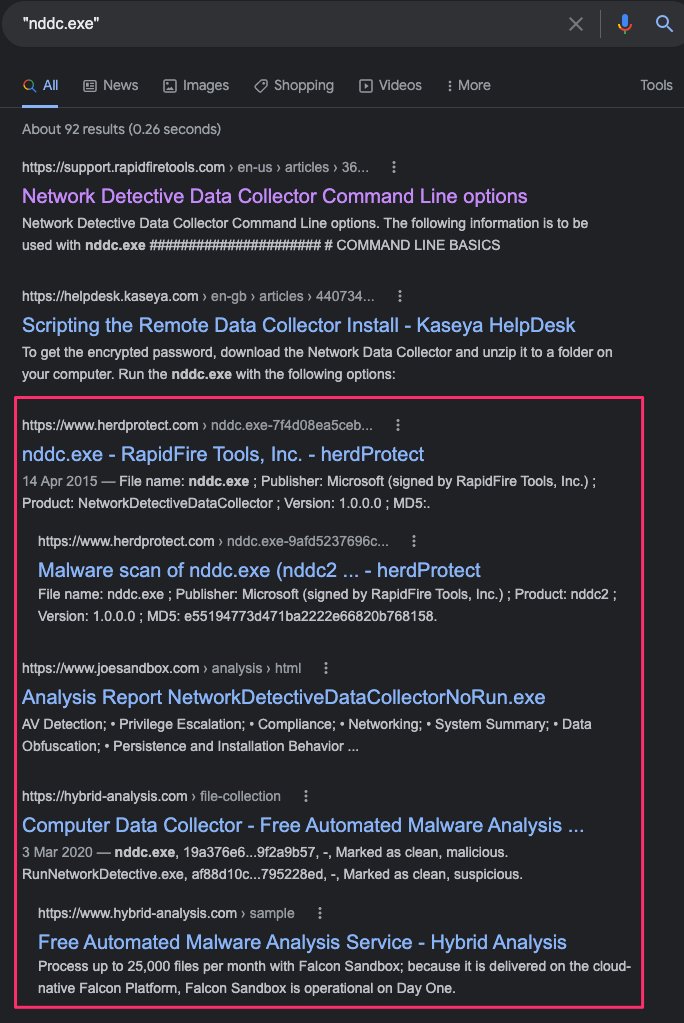Screen dimensions: 684x1023
Task: Click the herdprotect.com nddc.exe-7f4d08ea5ceb URL breadcrumb
Action: coord(198,426)
